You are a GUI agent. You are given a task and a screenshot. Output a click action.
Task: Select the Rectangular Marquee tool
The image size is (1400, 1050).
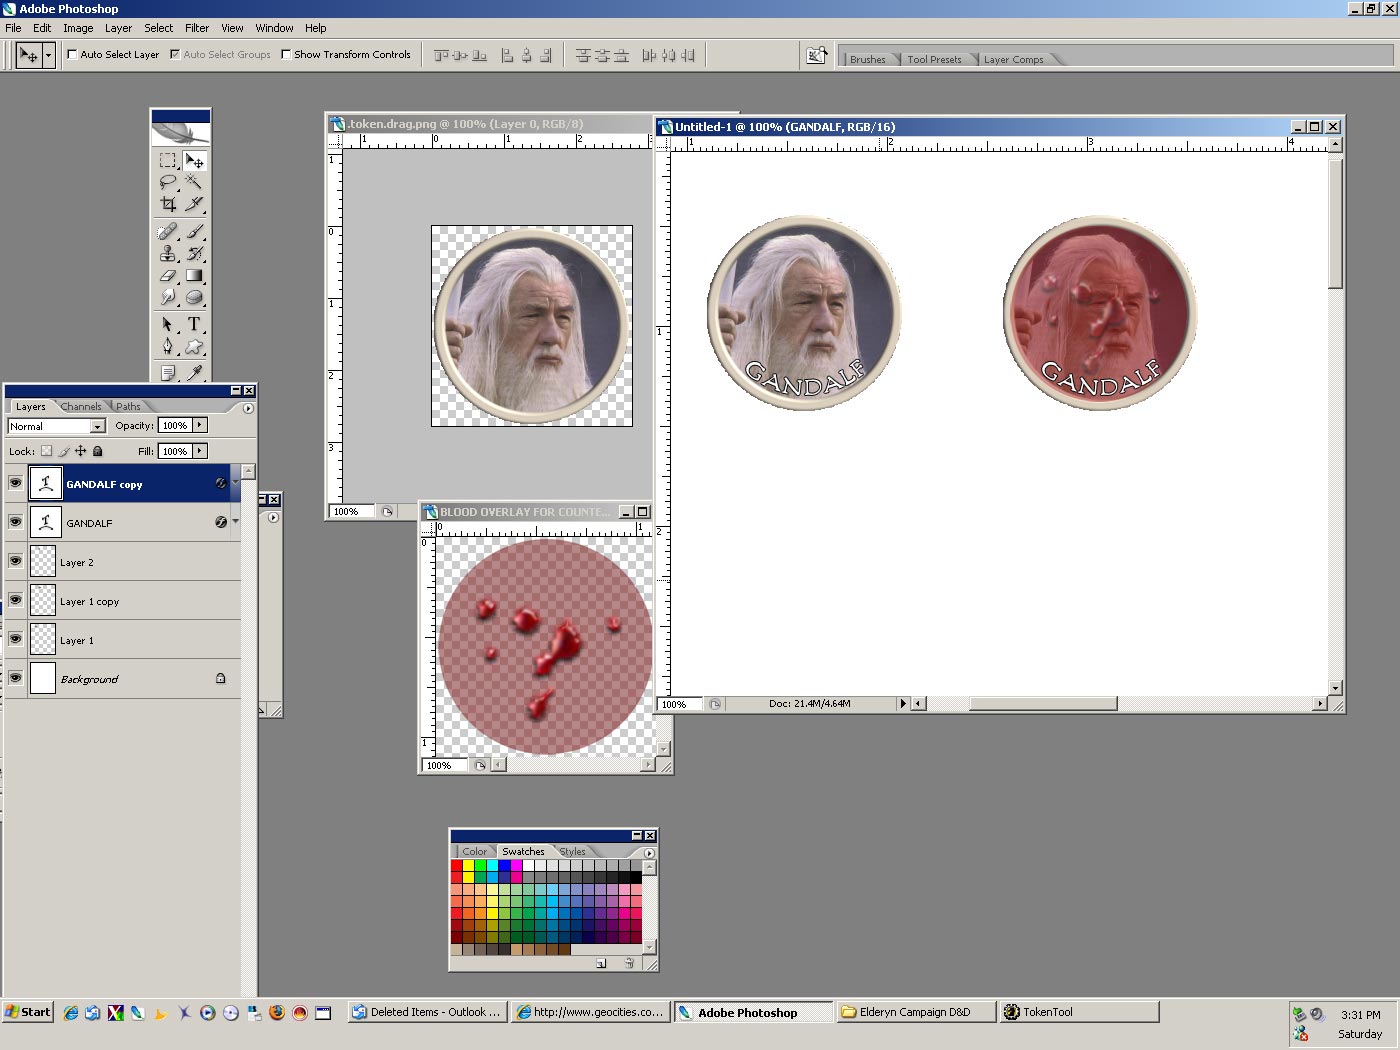168,161
